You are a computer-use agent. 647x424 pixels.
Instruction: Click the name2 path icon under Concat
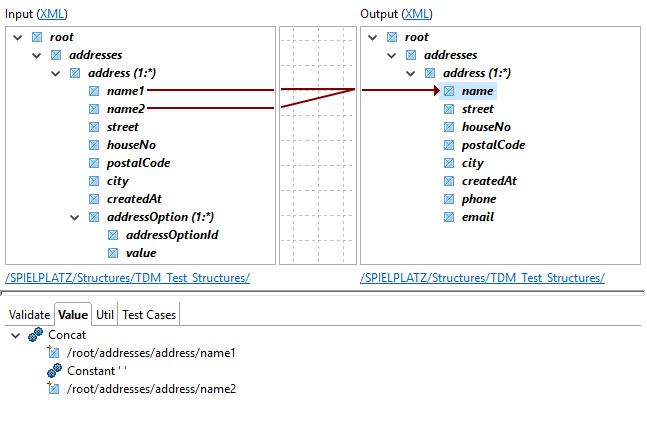click(x=54, y=389)
